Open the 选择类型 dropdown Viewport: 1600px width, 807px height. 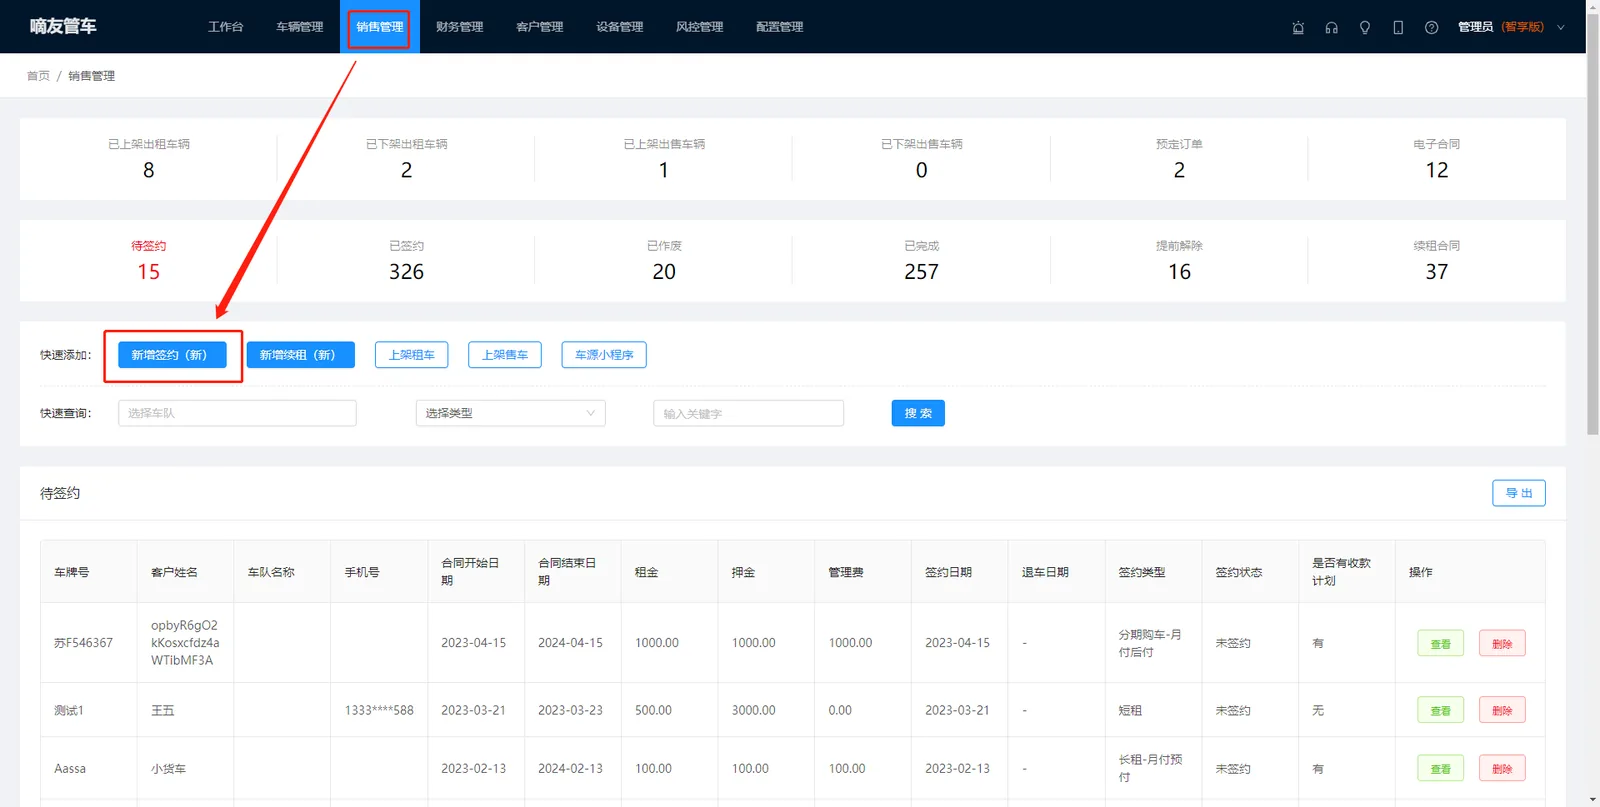click(x=510, y=413)
